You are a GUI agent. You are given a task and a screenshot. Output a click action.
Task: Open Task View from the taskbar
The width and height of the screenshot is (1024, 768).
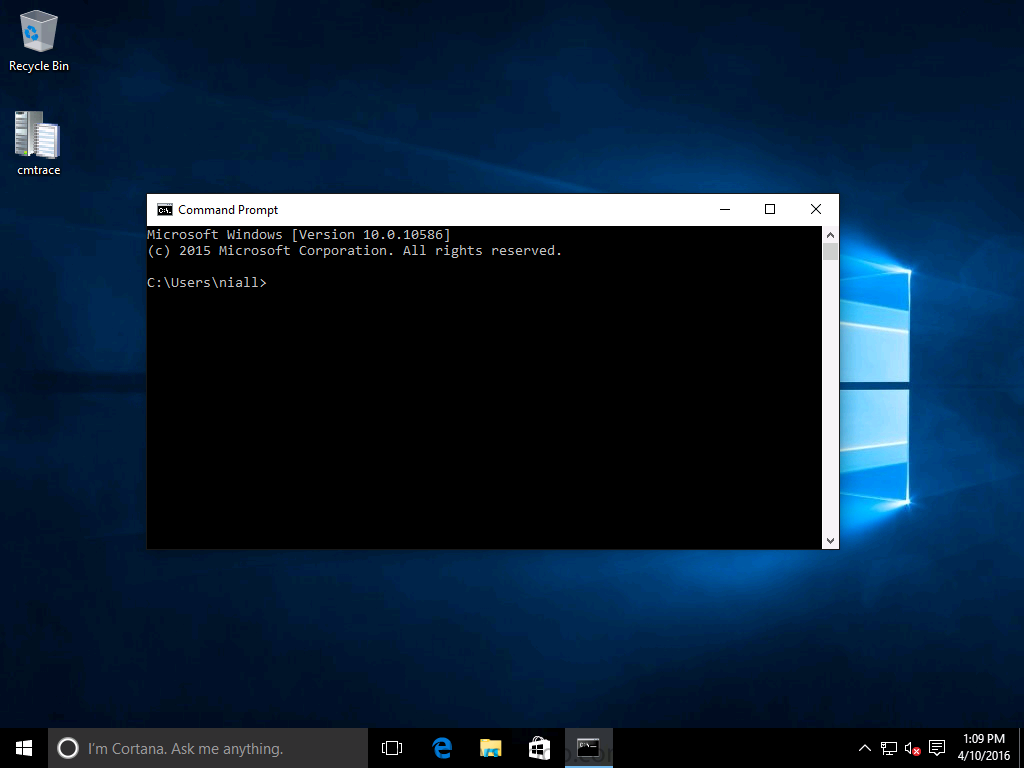[x=392, y=748]
